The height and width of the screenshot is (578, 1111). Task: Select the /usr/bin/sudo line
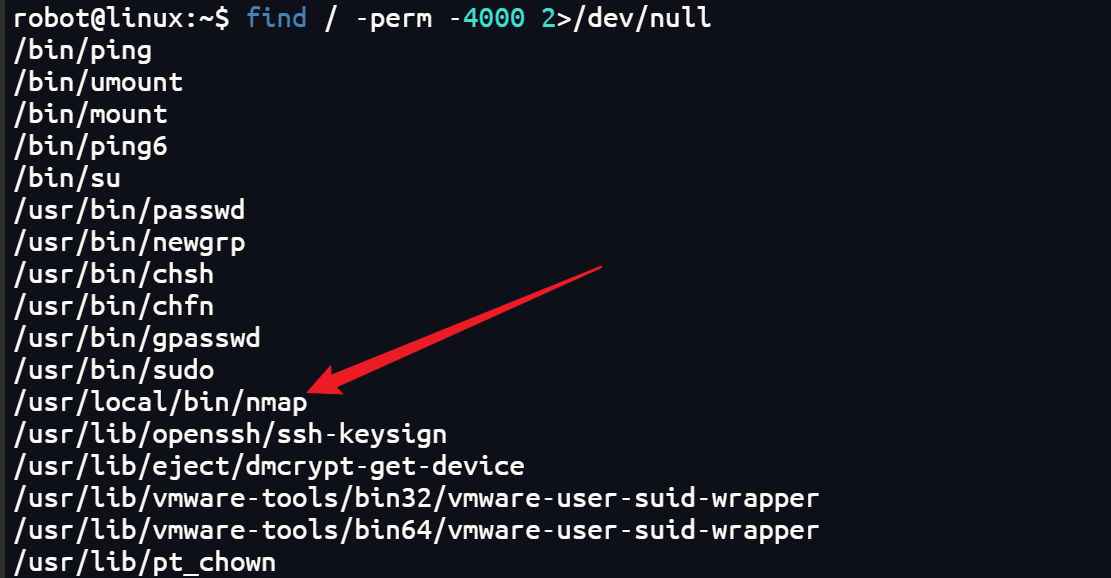coord(113,370)
